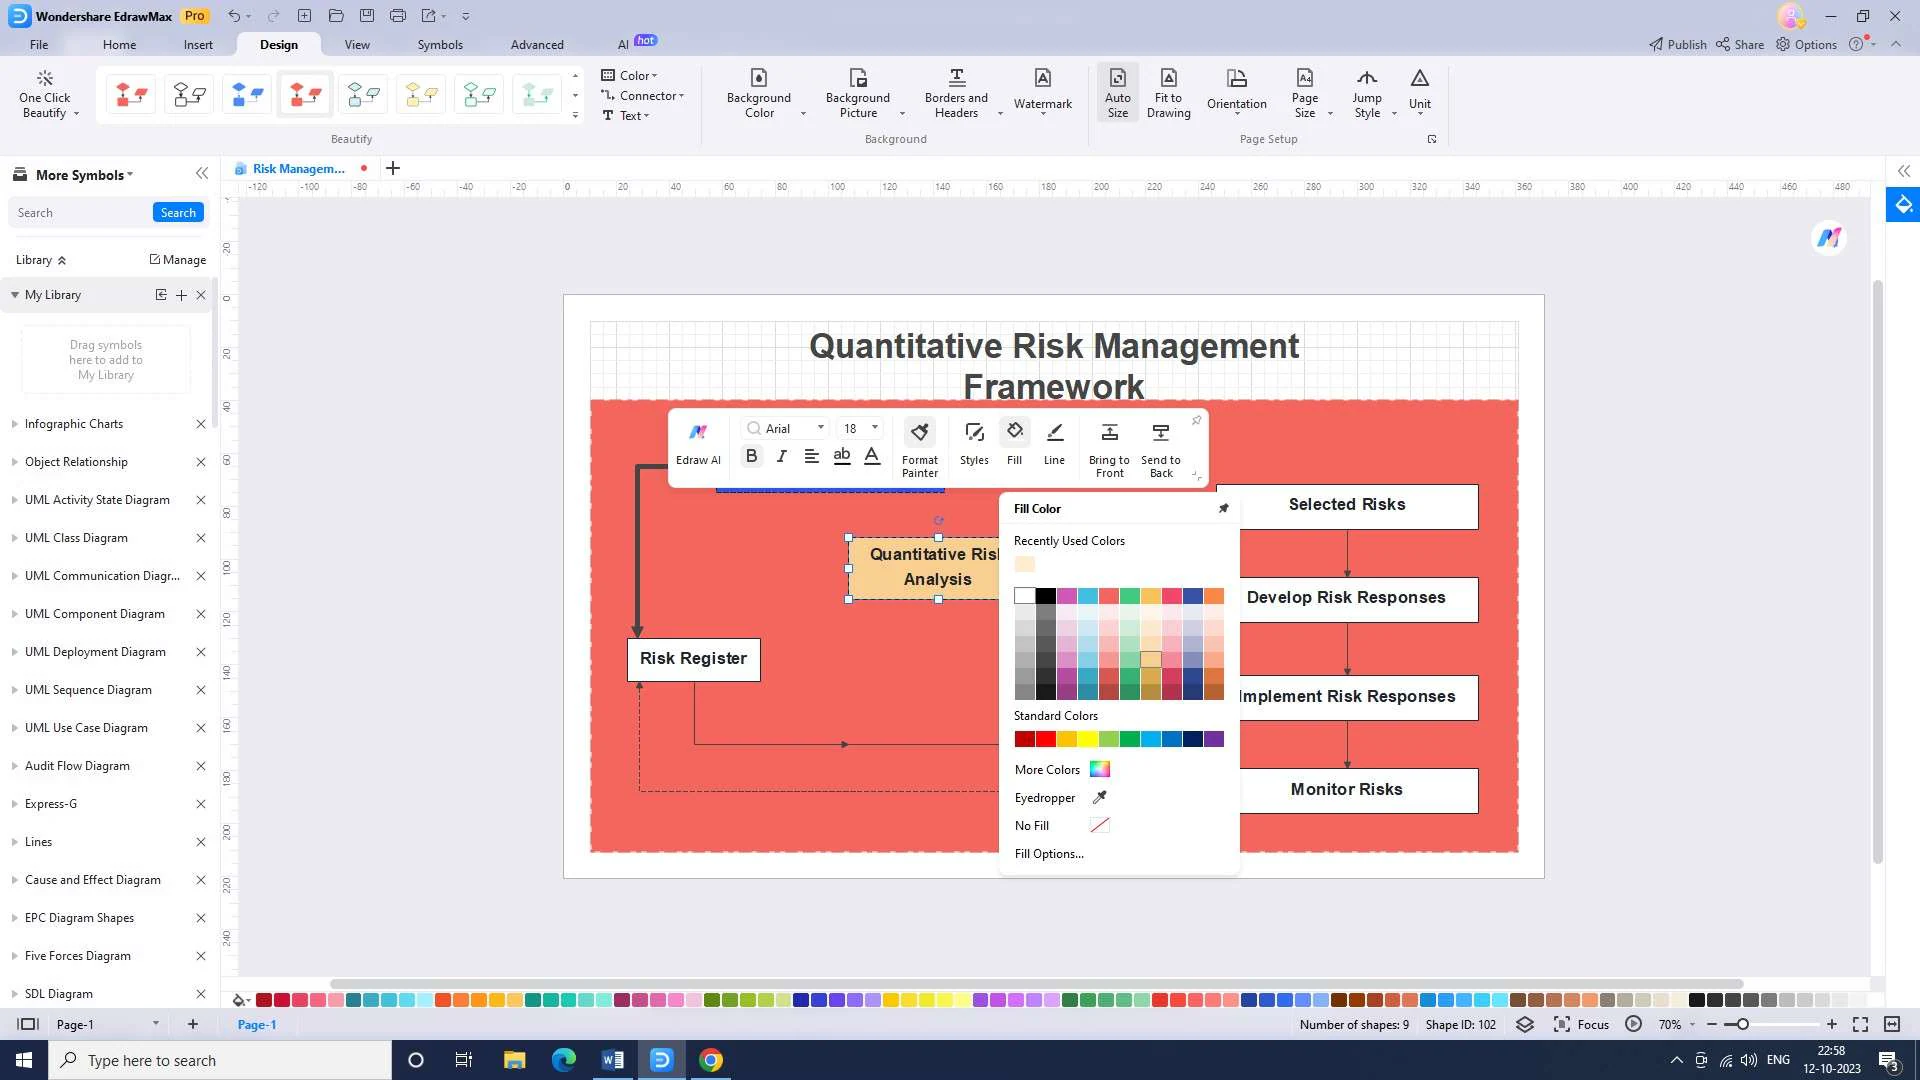
Task: Open the Arial font dropdown
Action: pos(821,428)
